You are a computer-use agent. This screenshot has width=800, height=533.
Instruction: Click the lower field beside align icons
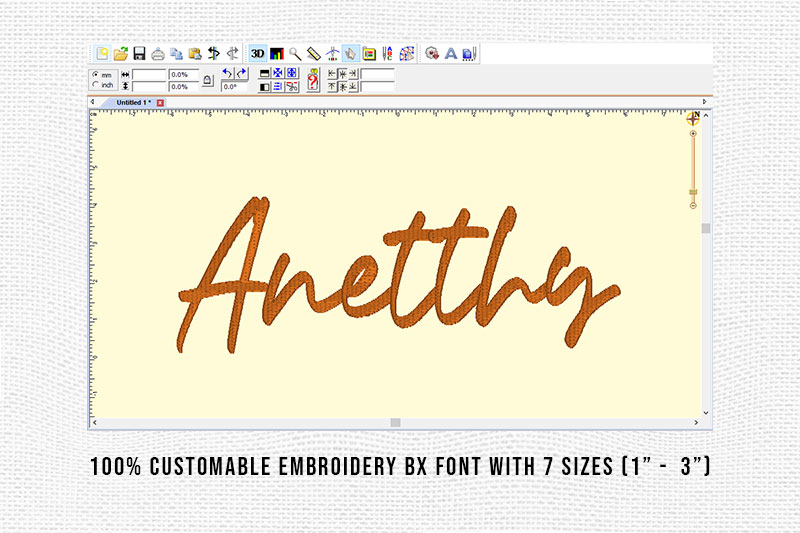(x=377, y=87)
